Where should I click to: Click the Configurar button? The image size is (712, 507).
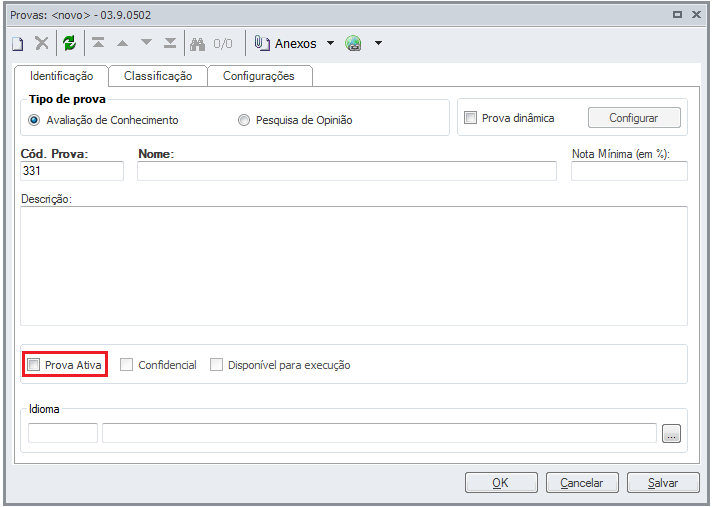[634, 118]
